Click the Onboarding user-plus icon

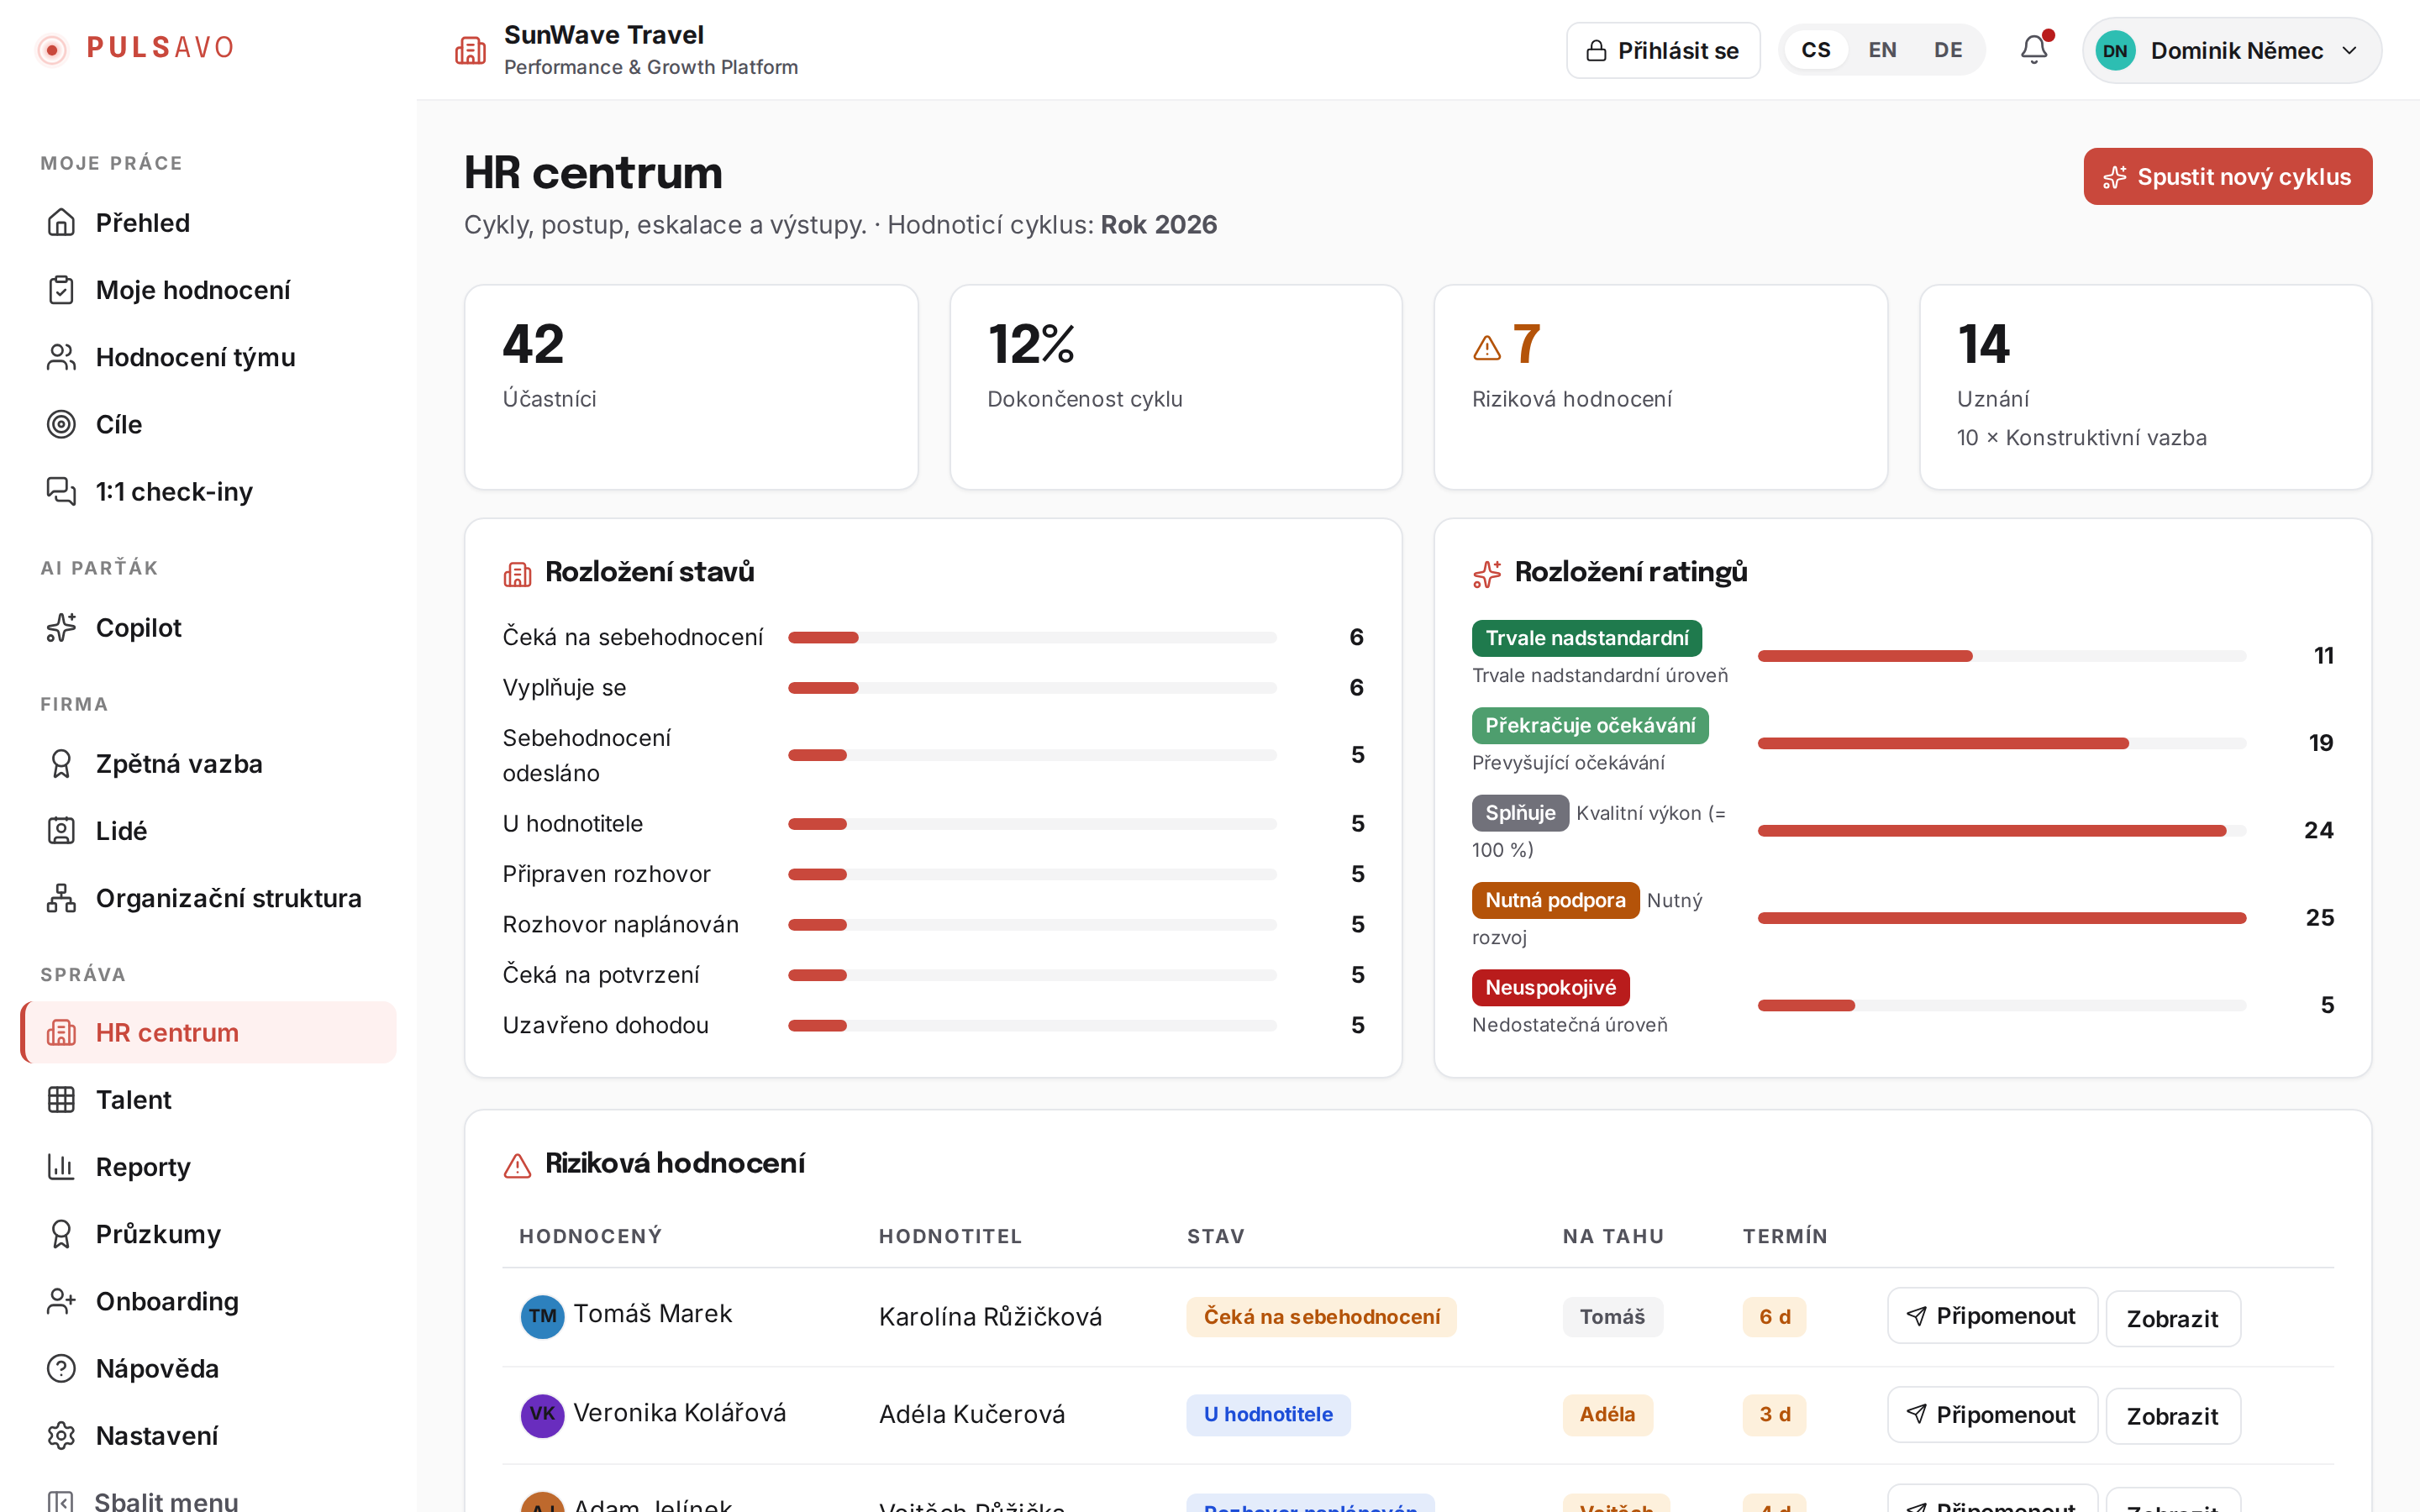(x=61, y=1301)
